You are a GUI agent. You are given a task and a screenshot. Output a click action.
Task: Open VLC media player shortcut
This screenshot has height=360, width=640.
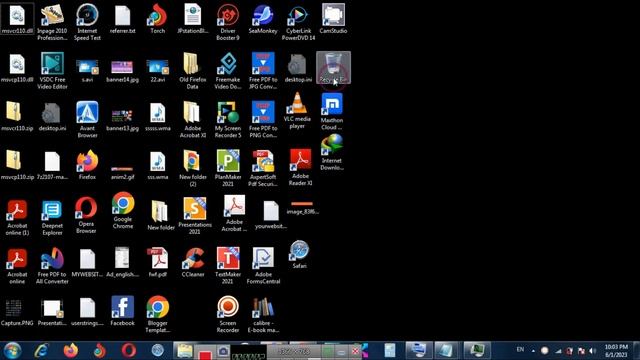297,111
